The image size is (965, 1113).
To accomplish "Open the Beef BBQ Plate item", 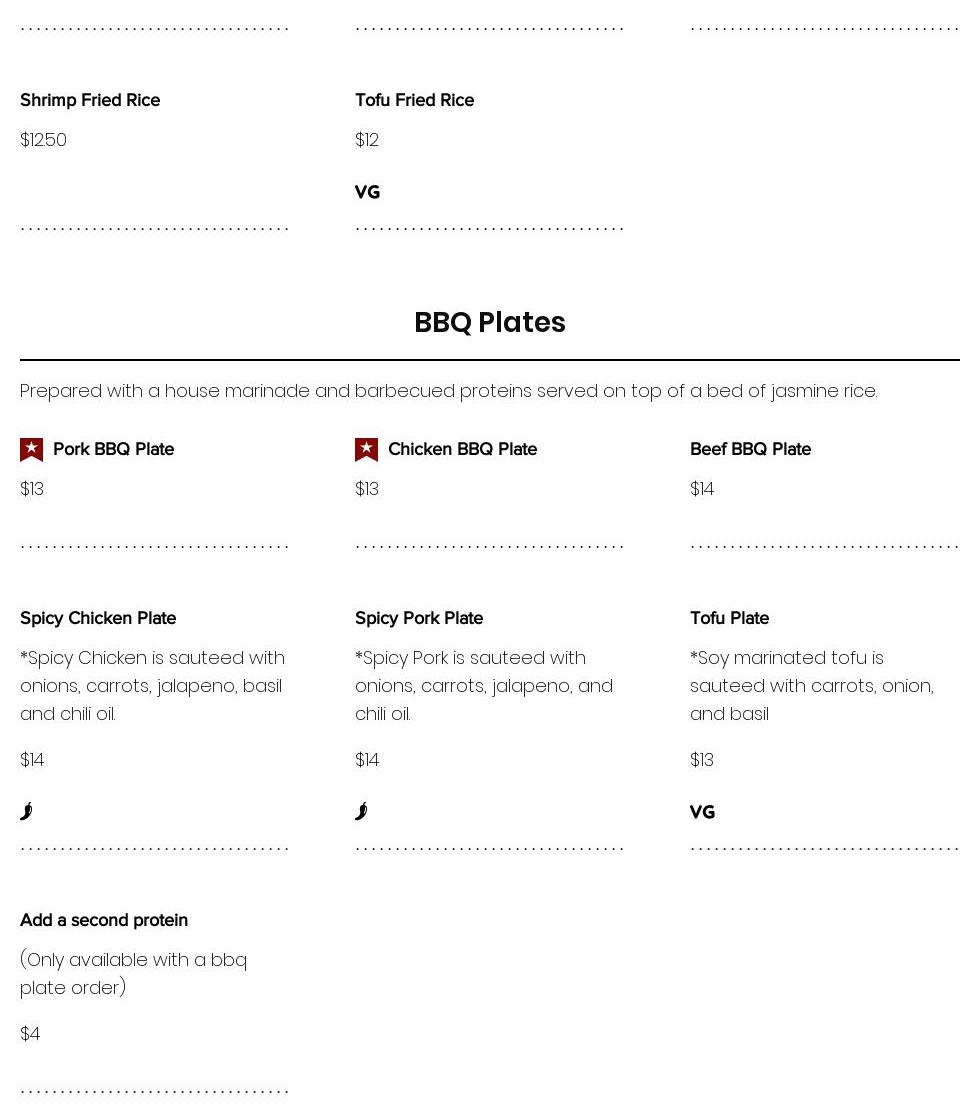I will point(750,449).
